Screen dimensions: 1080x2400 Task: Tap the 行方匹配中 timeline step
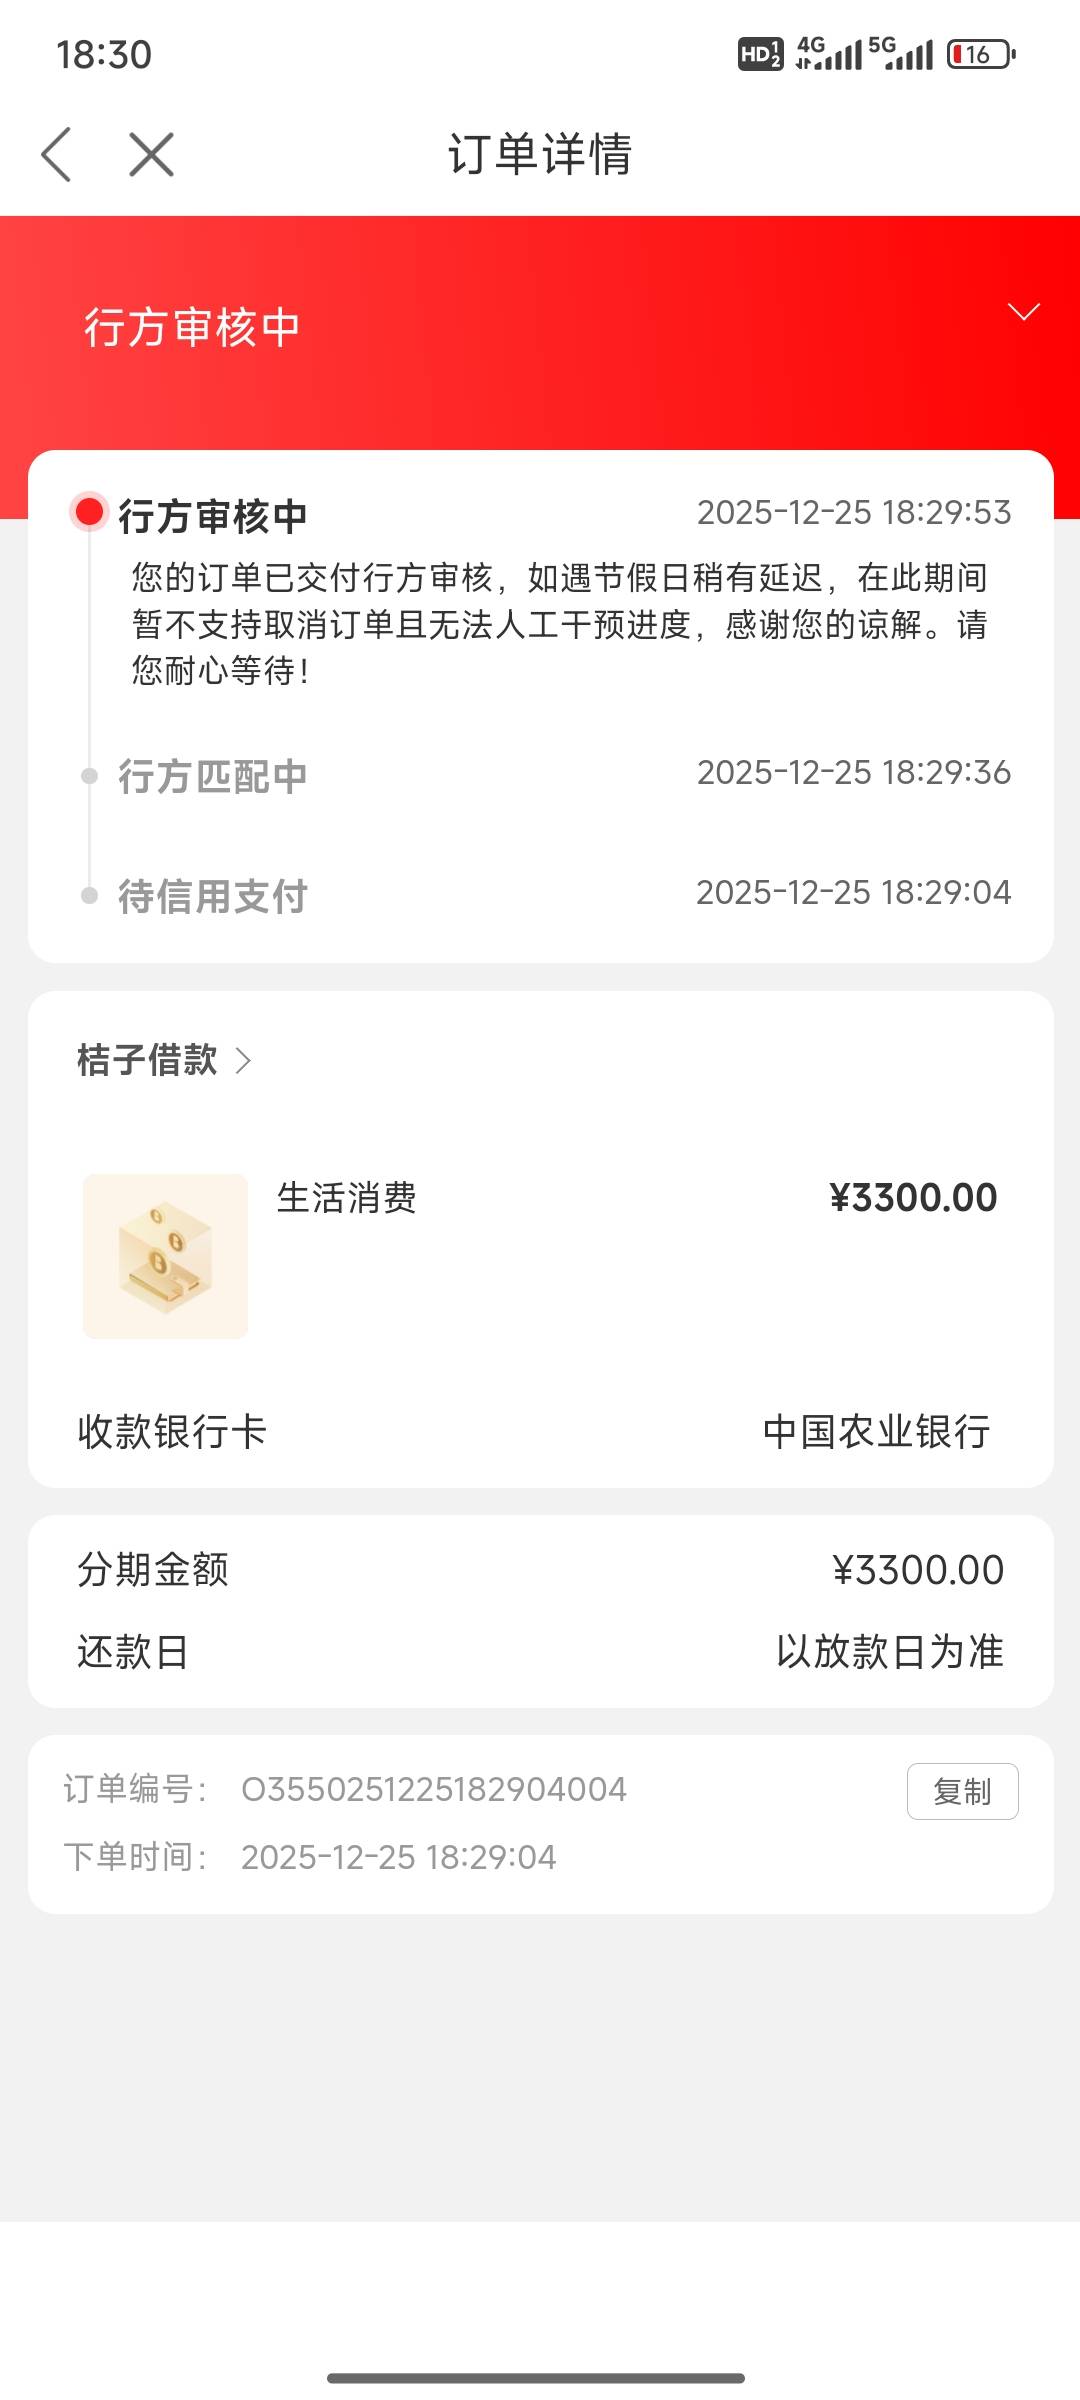tap(212, 776)
